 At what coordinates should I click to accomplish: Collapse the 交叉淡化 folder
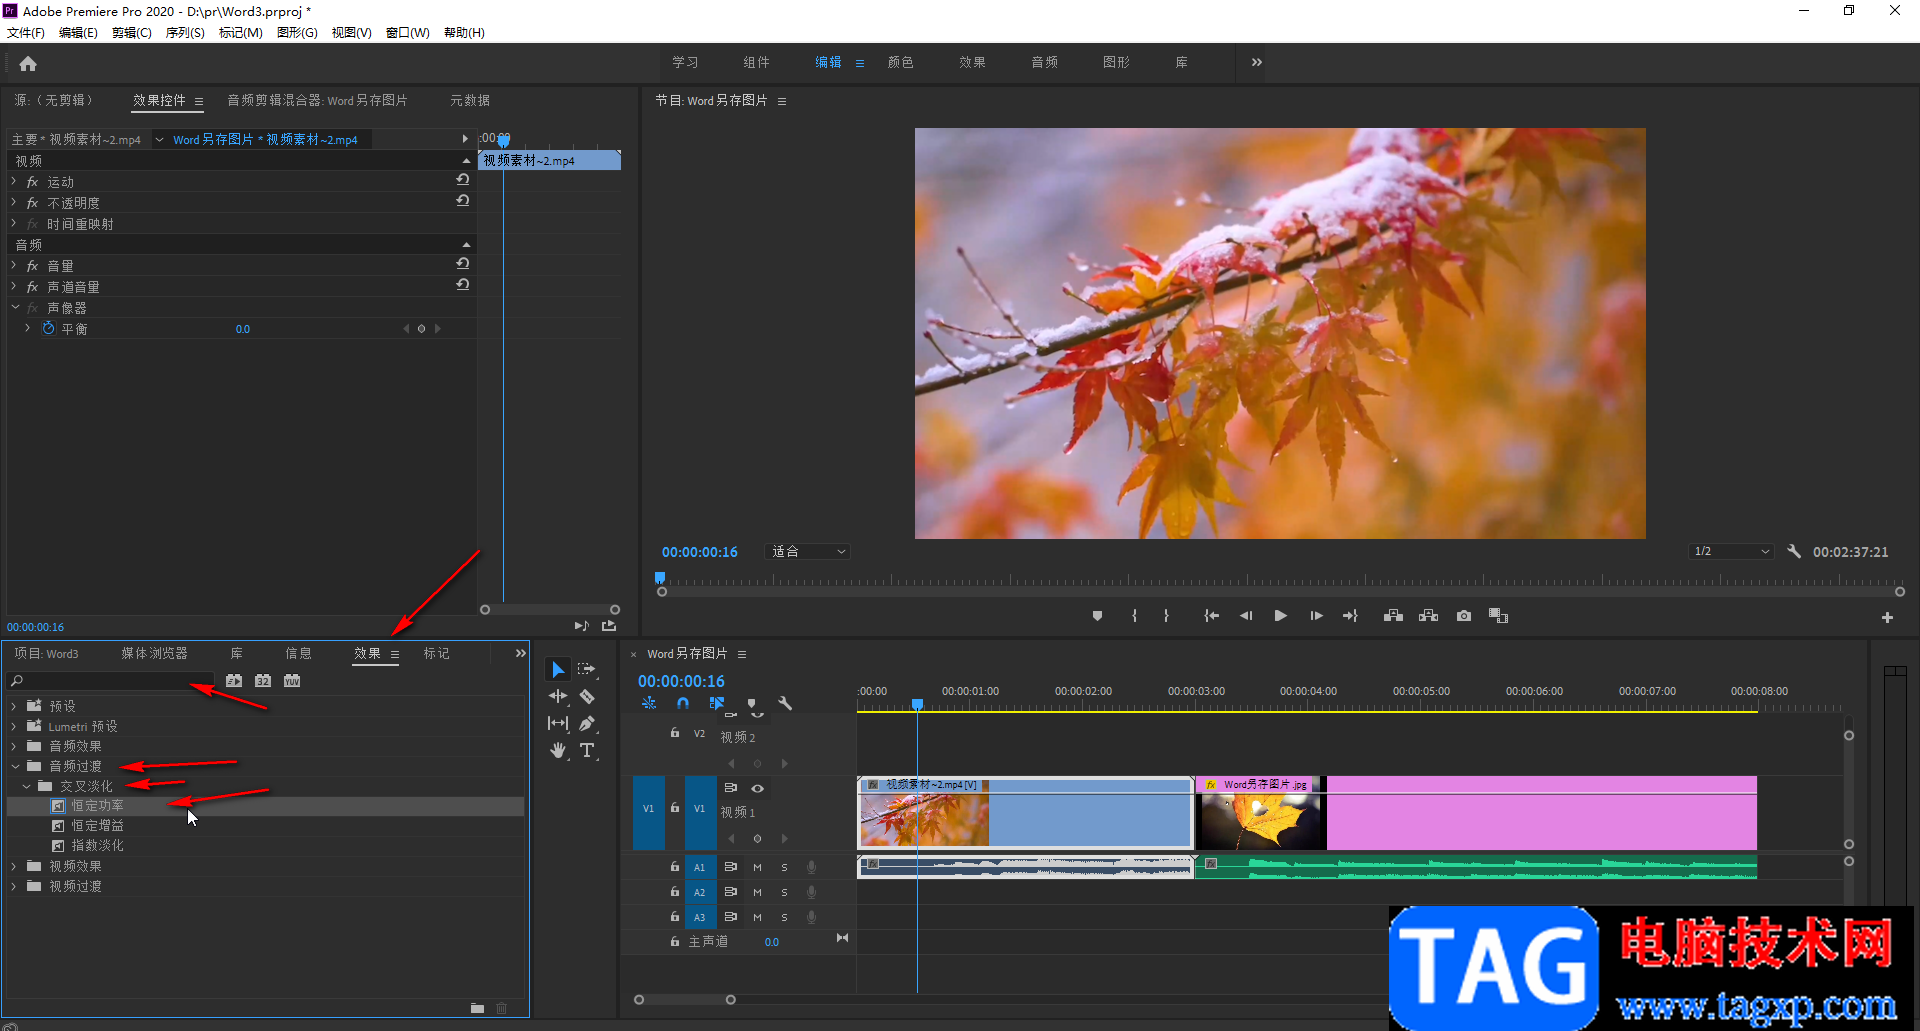(x=26, y=786)
